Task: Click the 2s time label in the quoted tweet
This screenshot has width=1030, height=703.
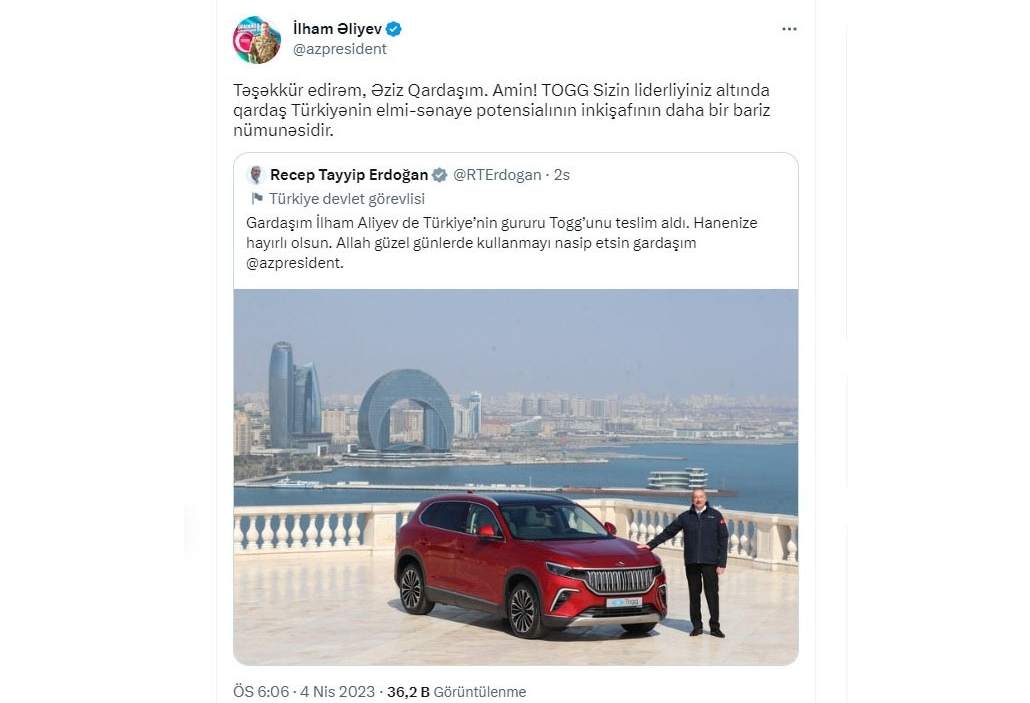Action: pos(562,175)
